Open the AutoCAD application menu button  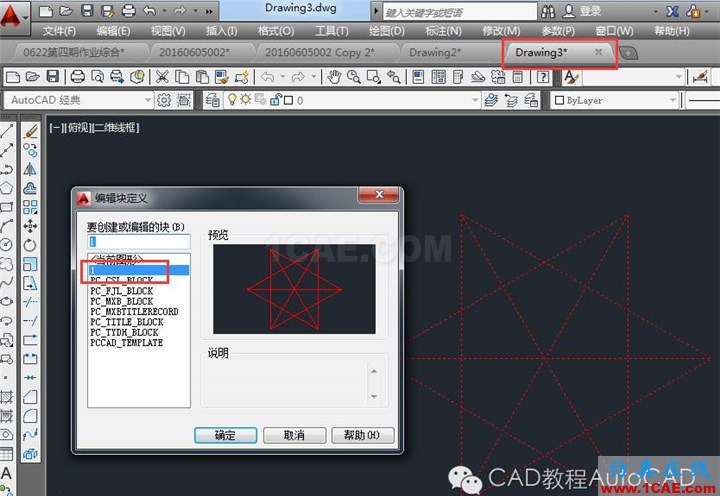[x=14, y=17]
